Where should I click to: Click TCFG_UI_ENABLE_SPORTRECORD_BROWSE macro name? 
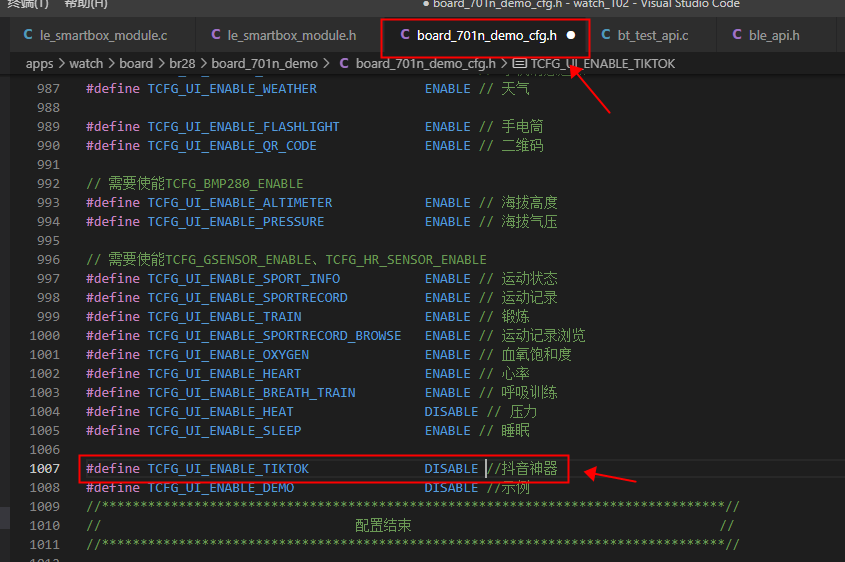pos(274,336)
